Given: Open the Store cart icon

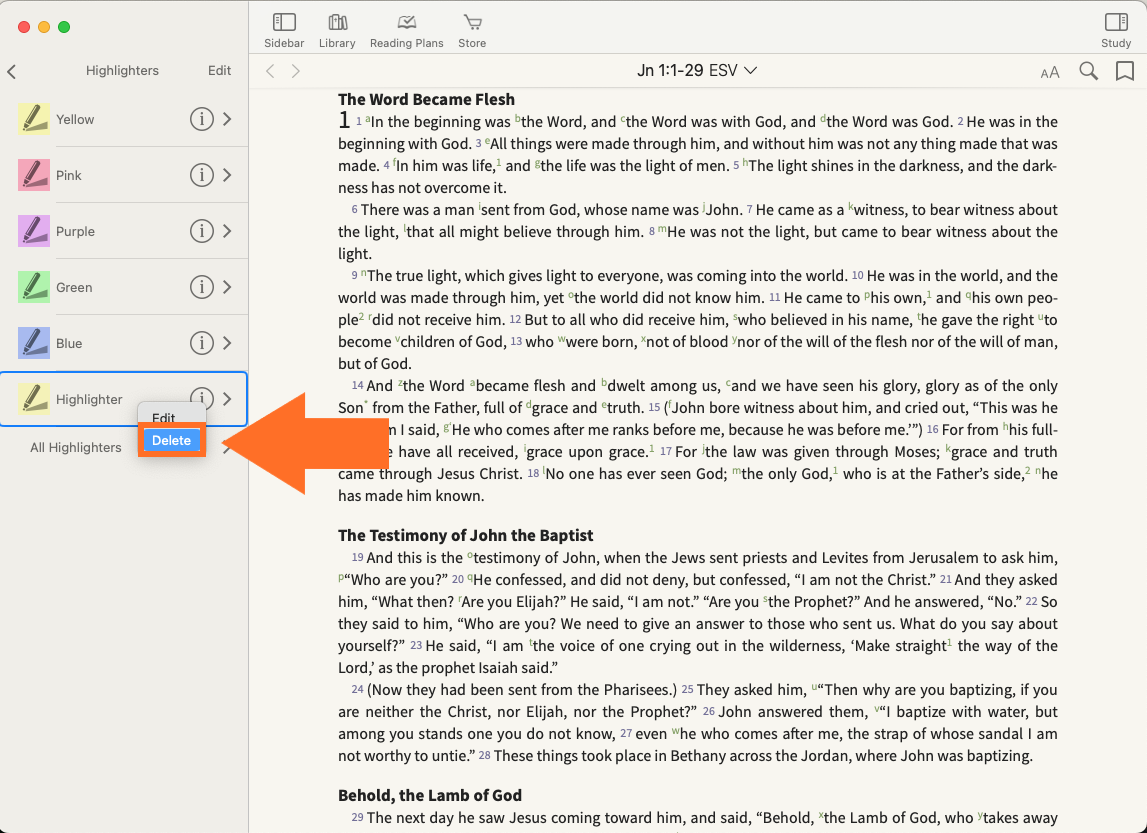Looking at the screenshot, I should pyautogui.click(x=472, y=23).
